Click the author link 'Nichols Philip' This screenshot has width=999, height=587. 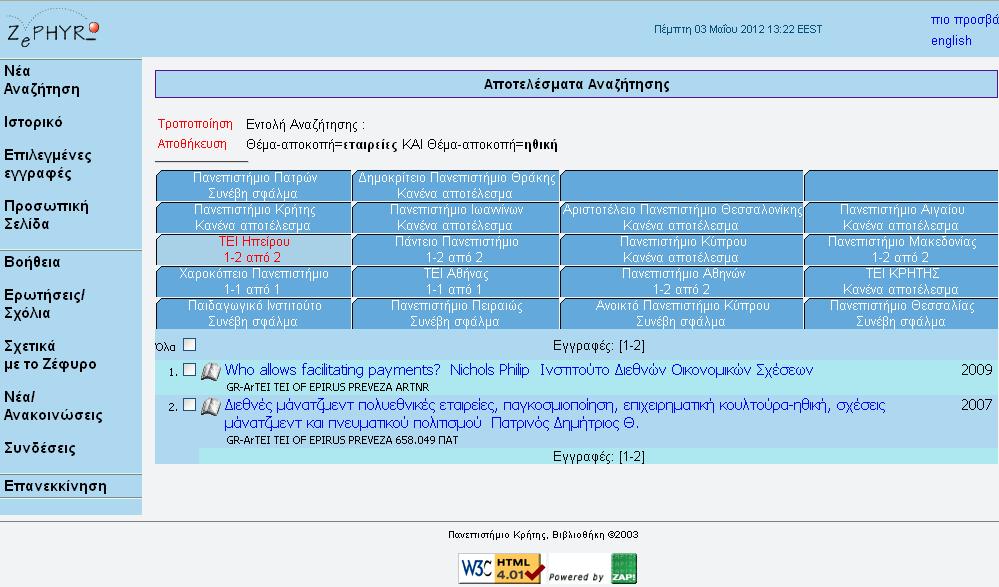coord(489,370)
